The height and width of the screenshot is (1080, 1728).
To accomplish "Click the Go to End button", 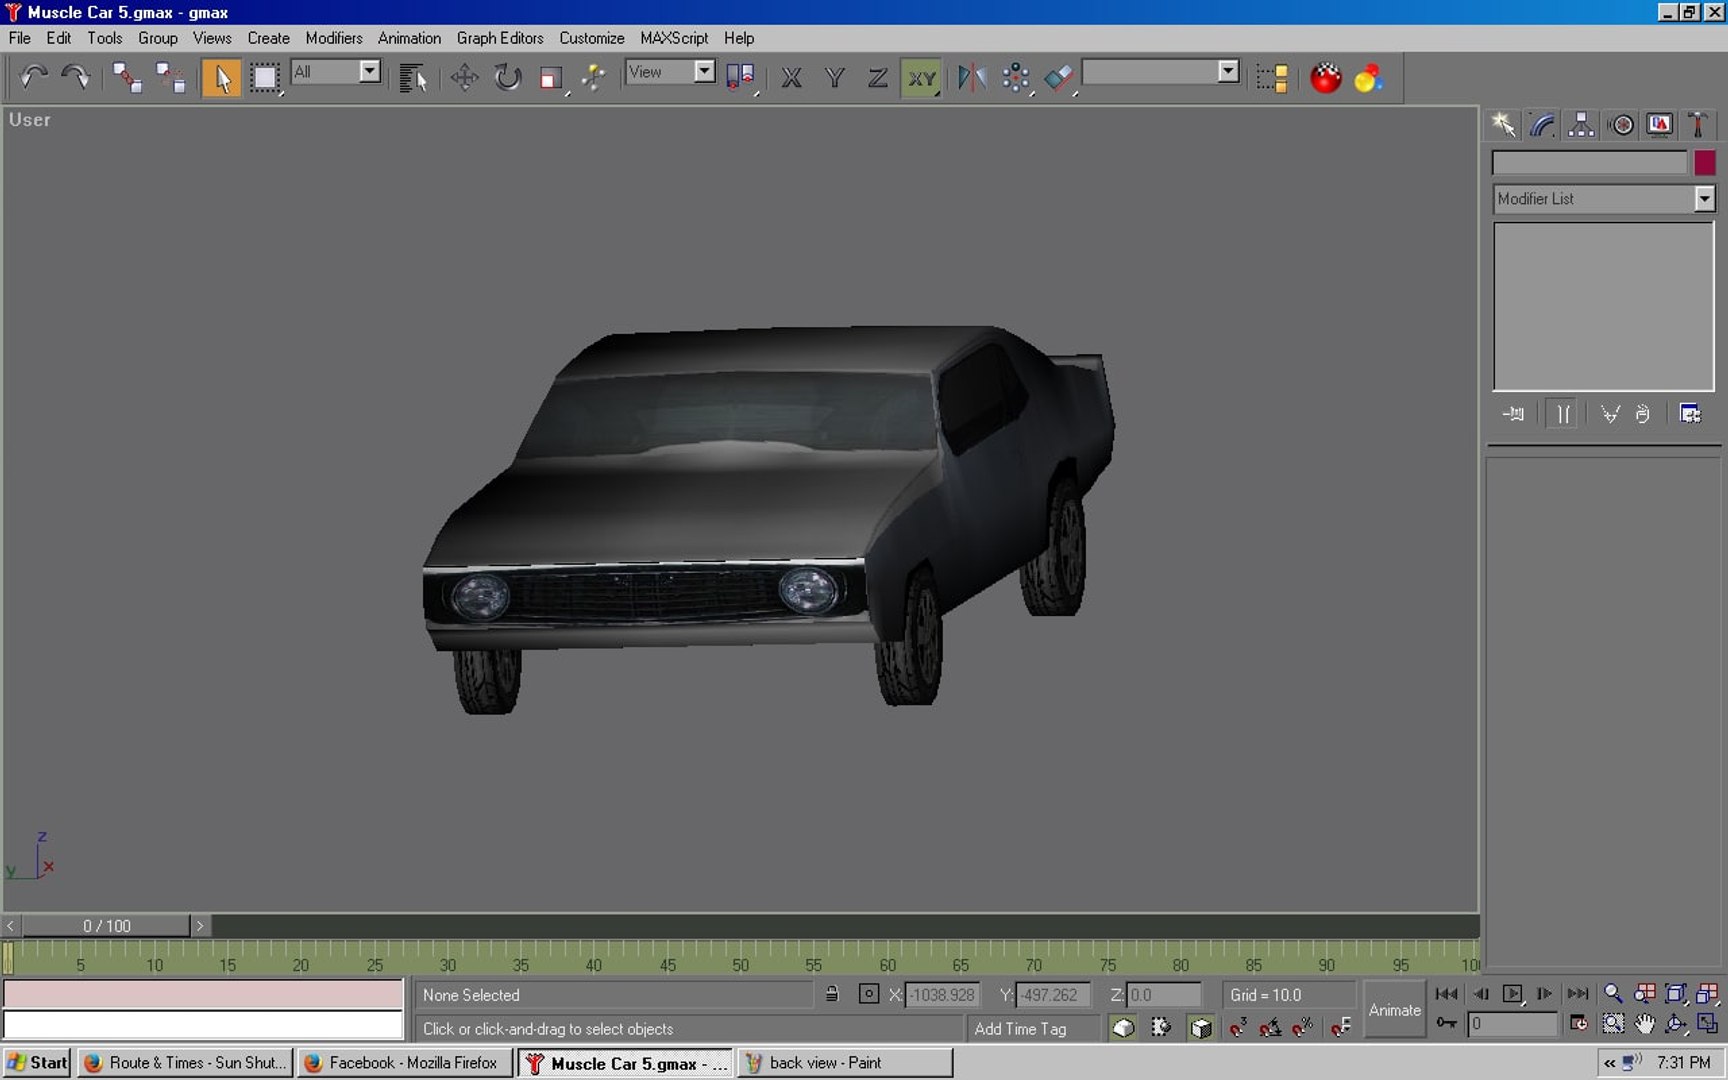I will tap(1578, 993).
